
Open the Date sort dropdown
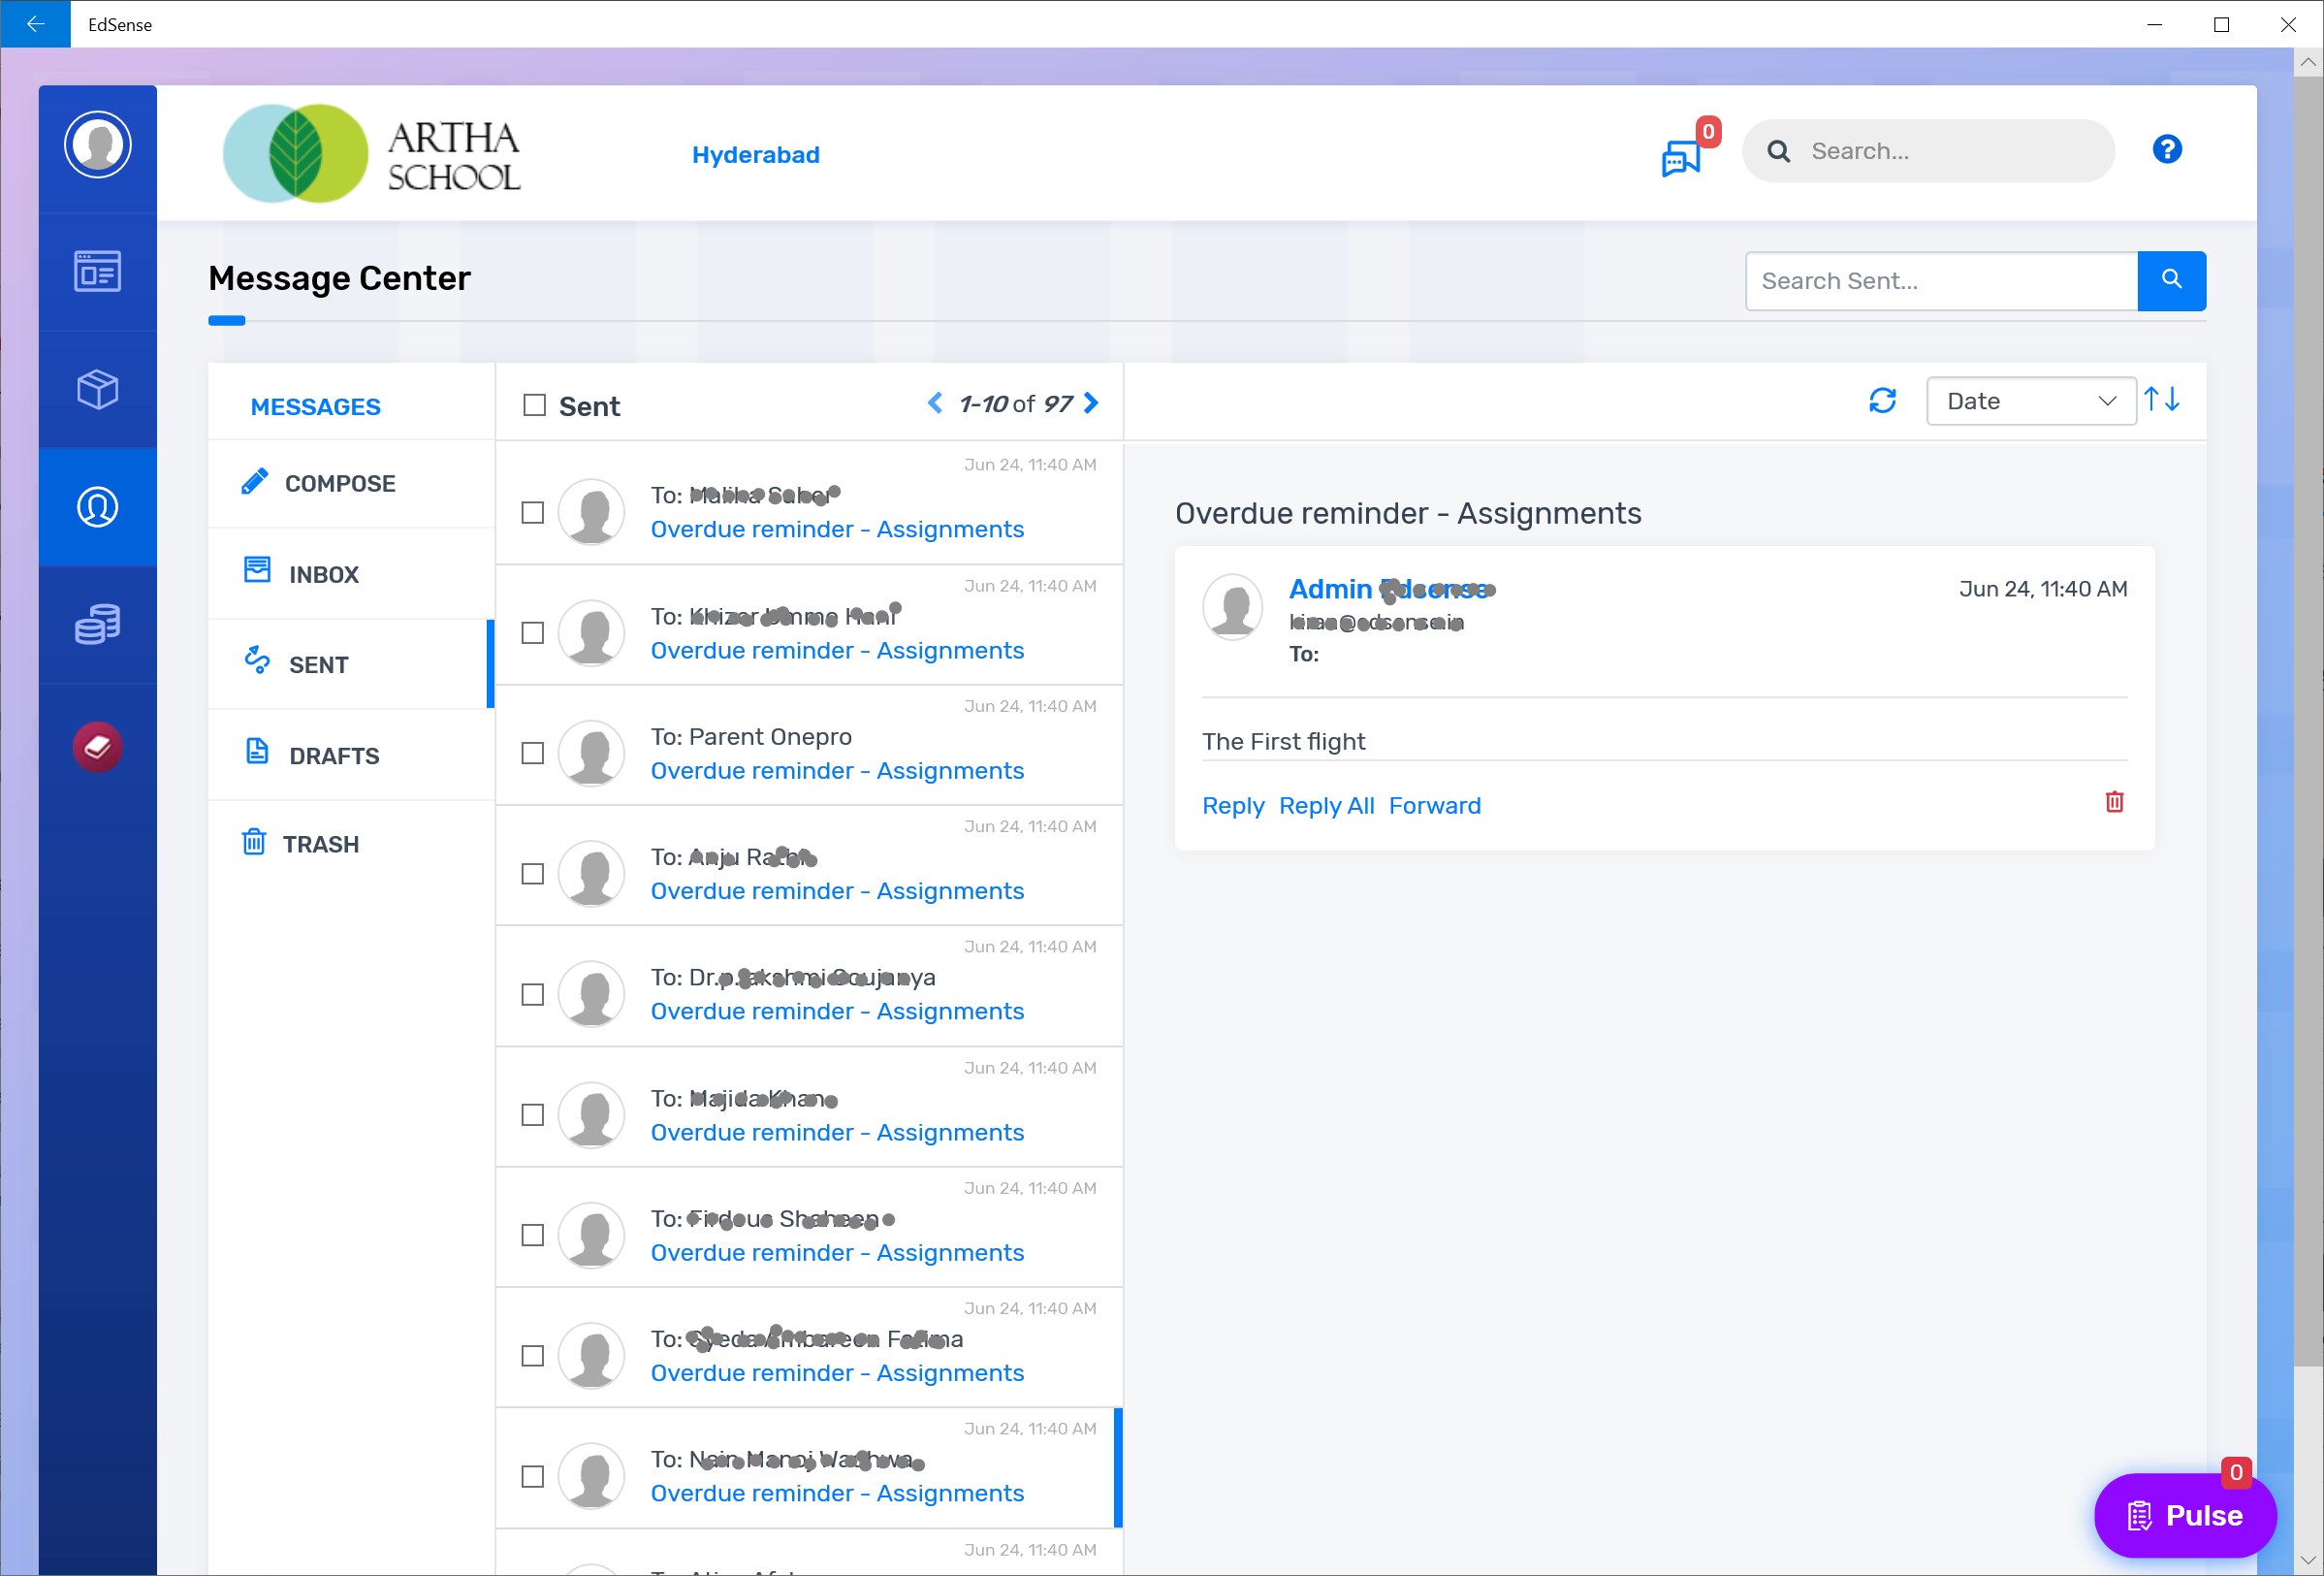click(x=2030, y=401)
